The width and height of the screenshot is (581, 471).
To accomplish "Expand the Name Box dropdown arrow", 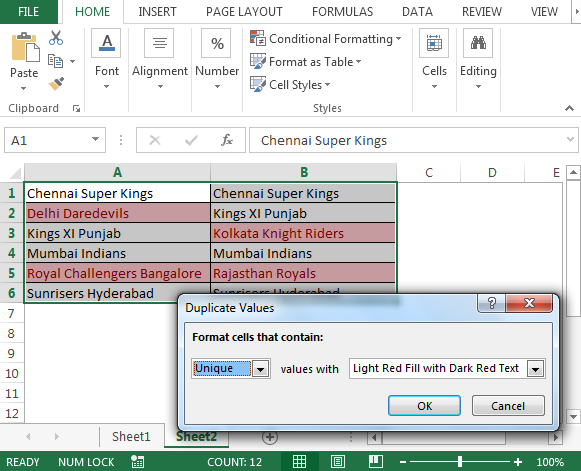I will (96, 139).
